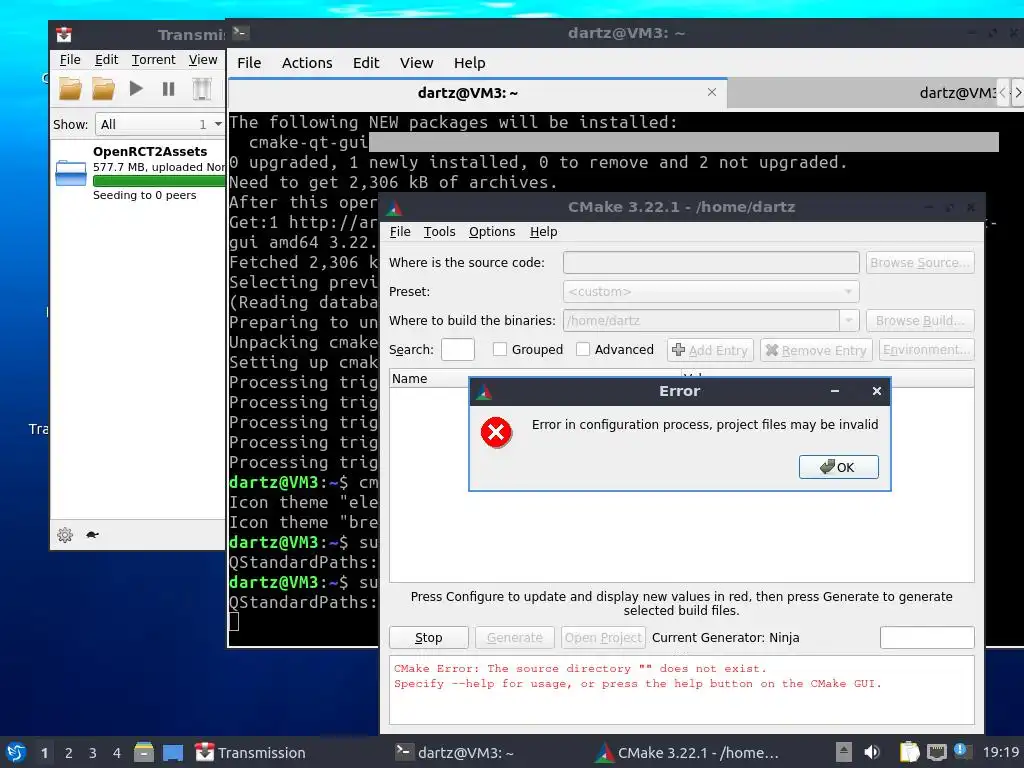Select the second dartz@VM3 terminal tab
The width and height of the screenshot is (1024, 768).
(x=862, y=93)
